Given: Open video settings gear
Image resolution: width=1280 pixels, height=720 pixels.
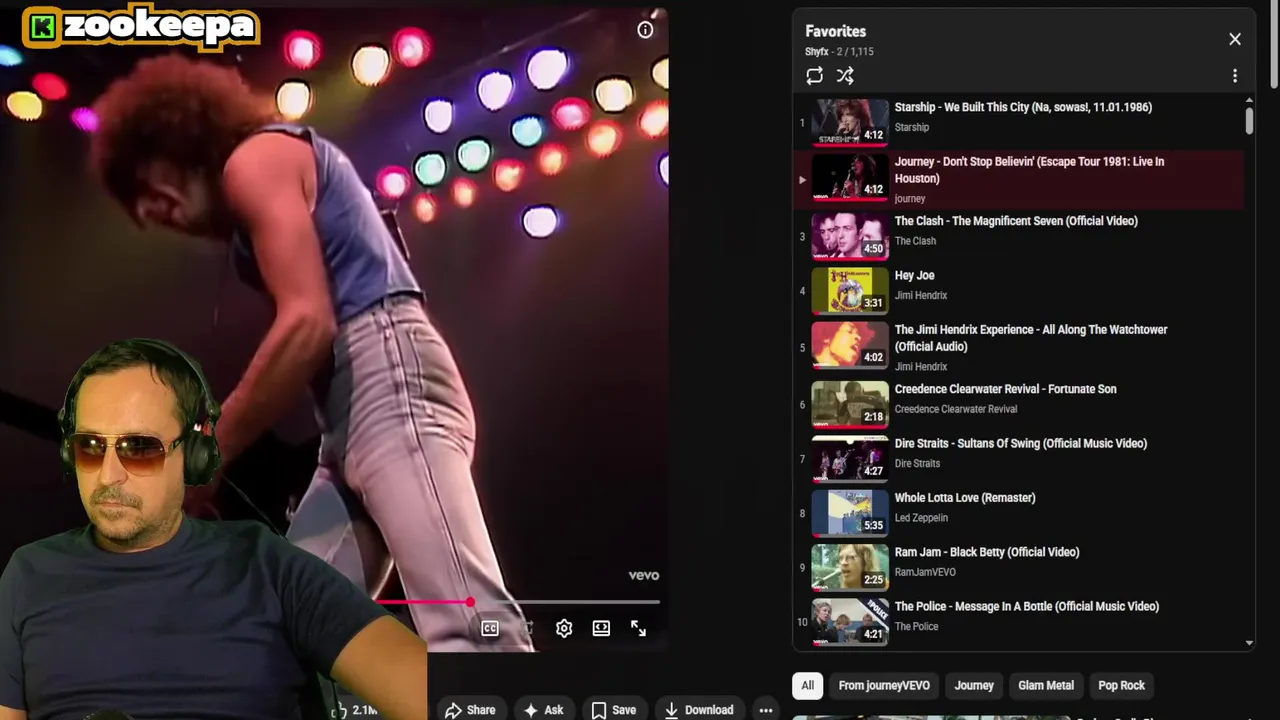Looking at the screenshot, I should click(x=564, y=628).
